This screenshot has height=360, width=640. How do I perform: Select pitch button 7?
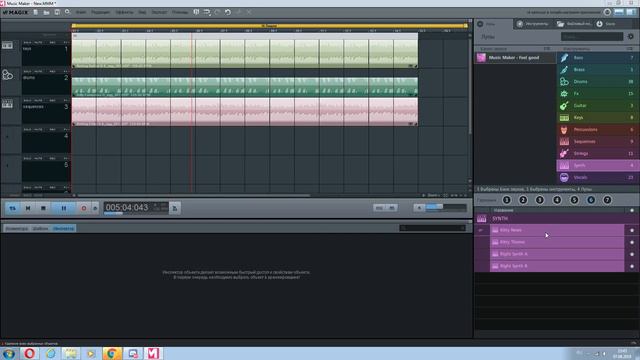tap(607, 200)
